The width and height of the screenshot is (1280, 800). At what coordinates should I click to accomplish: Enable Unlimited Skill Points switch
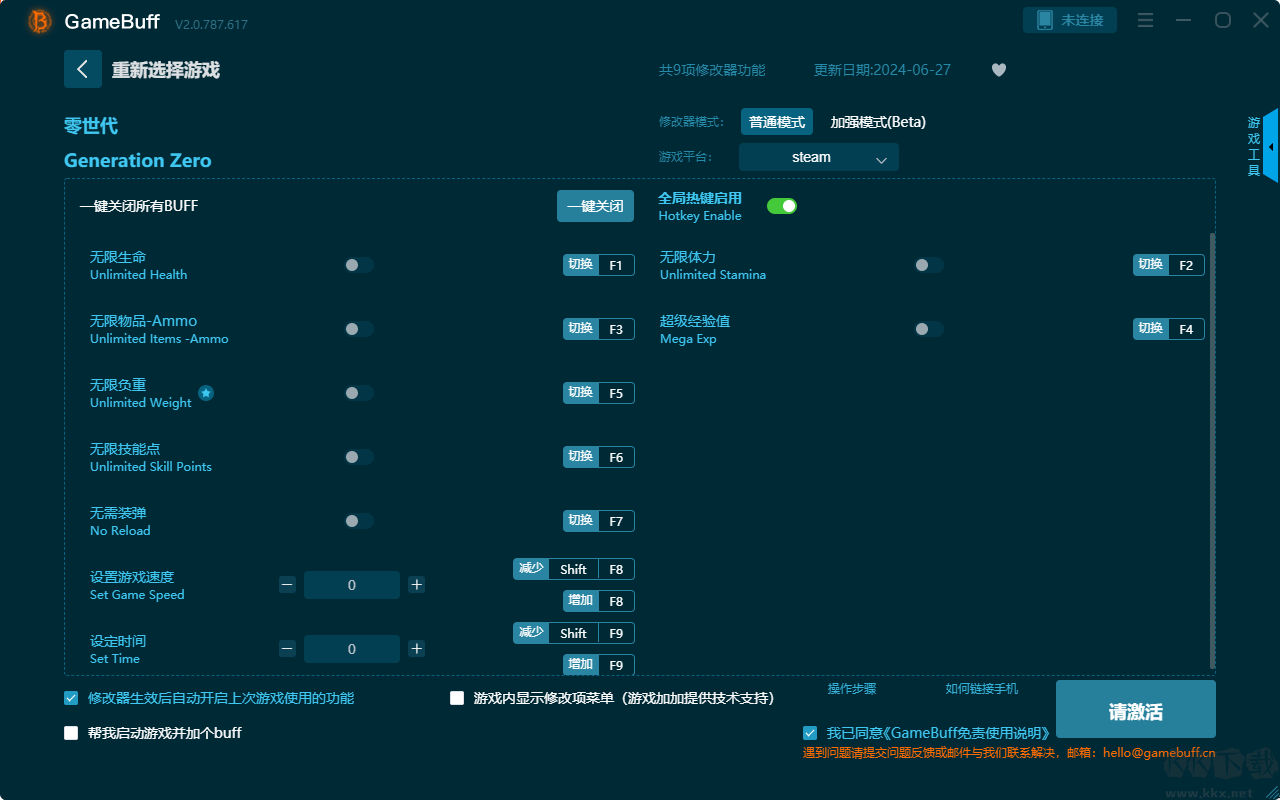click(x=359, y=457)
